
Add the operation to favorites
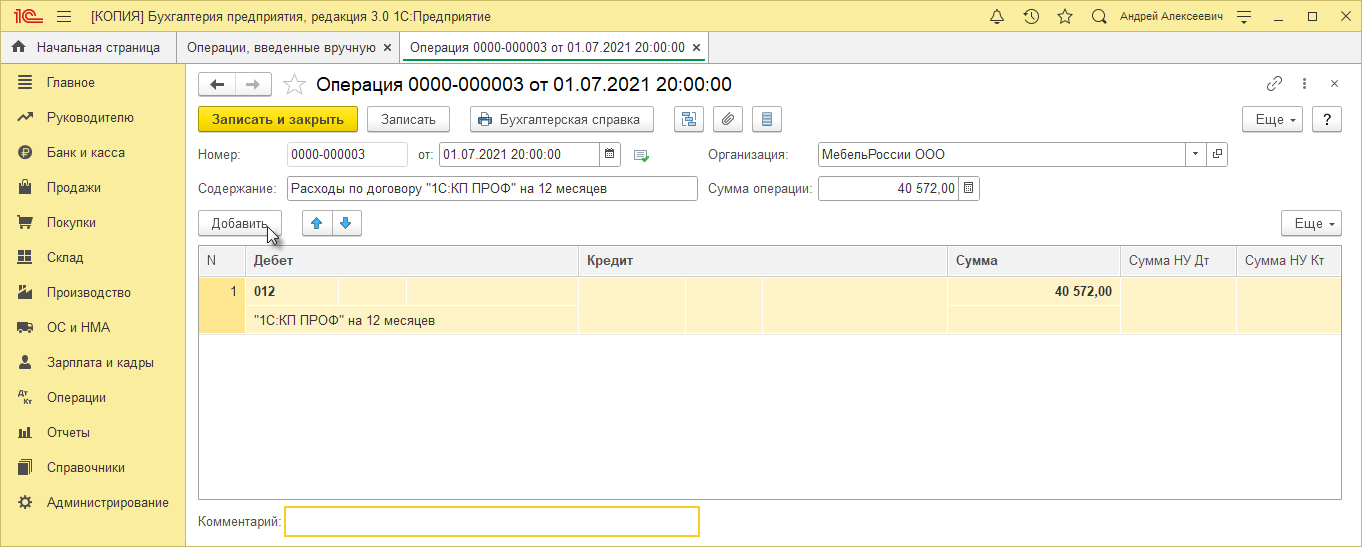[294, 85]
